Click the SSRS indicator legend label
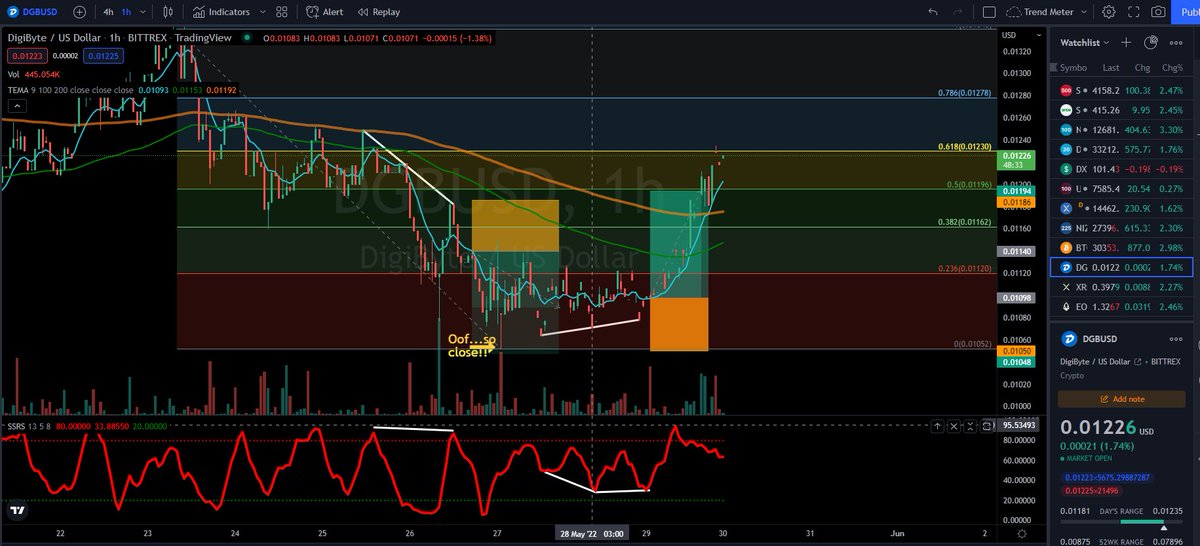The image size is (1200, 546). point(17,424)
